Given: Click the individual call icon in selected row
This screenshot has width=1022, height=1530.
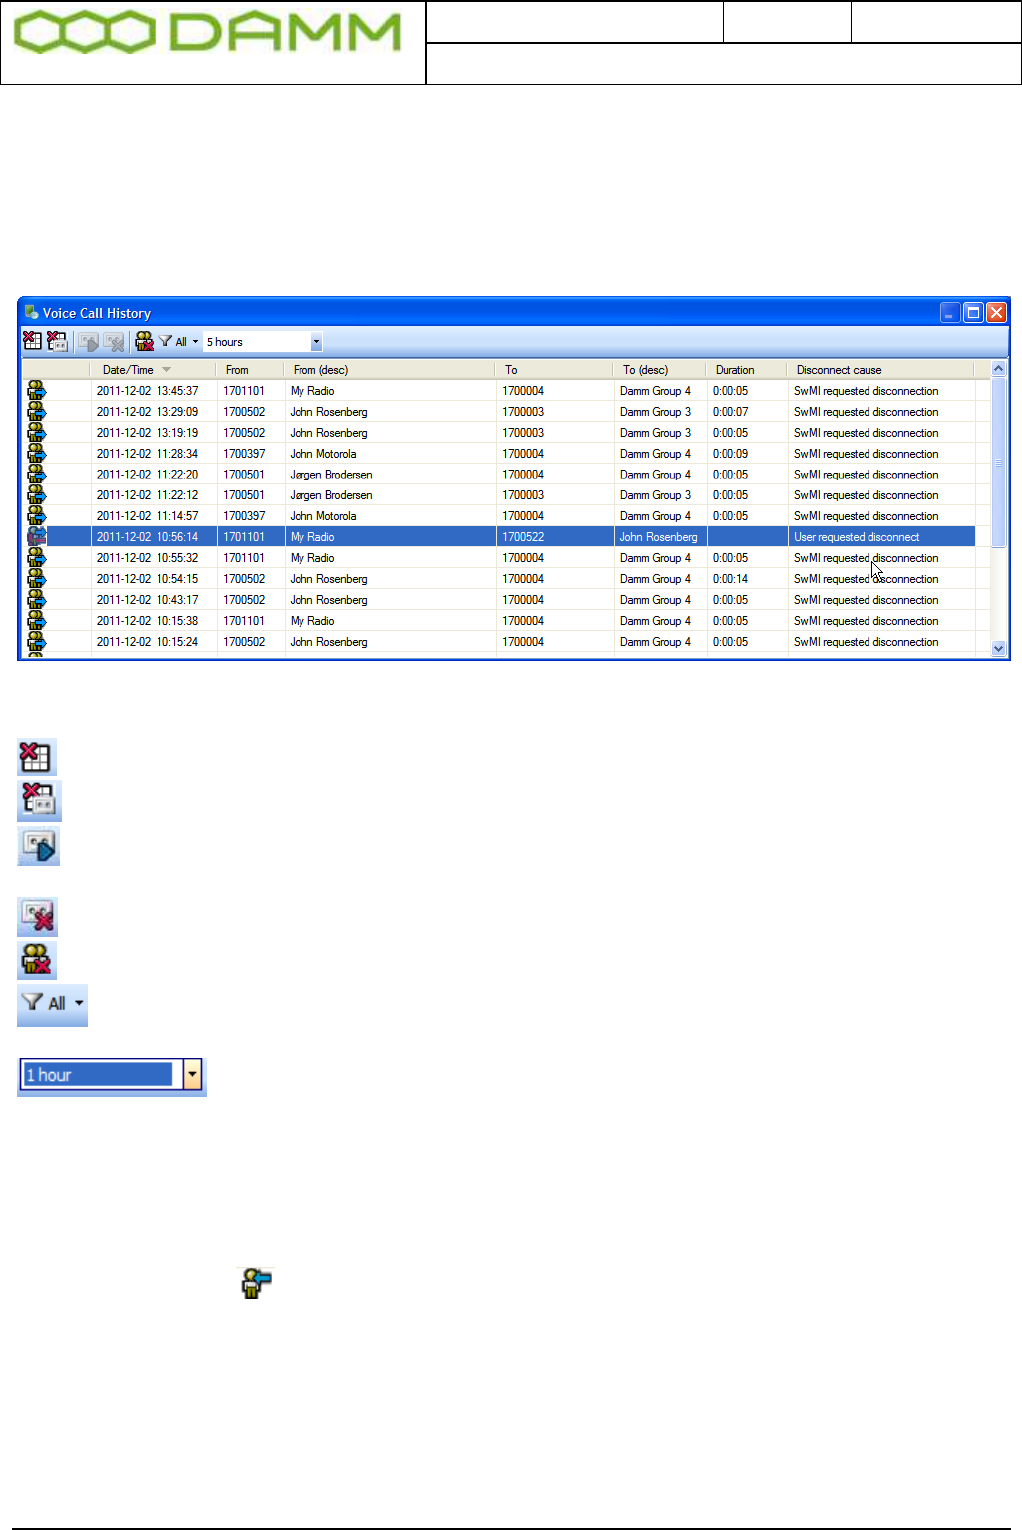Looking at the screenshot, I should click(37, 537).
